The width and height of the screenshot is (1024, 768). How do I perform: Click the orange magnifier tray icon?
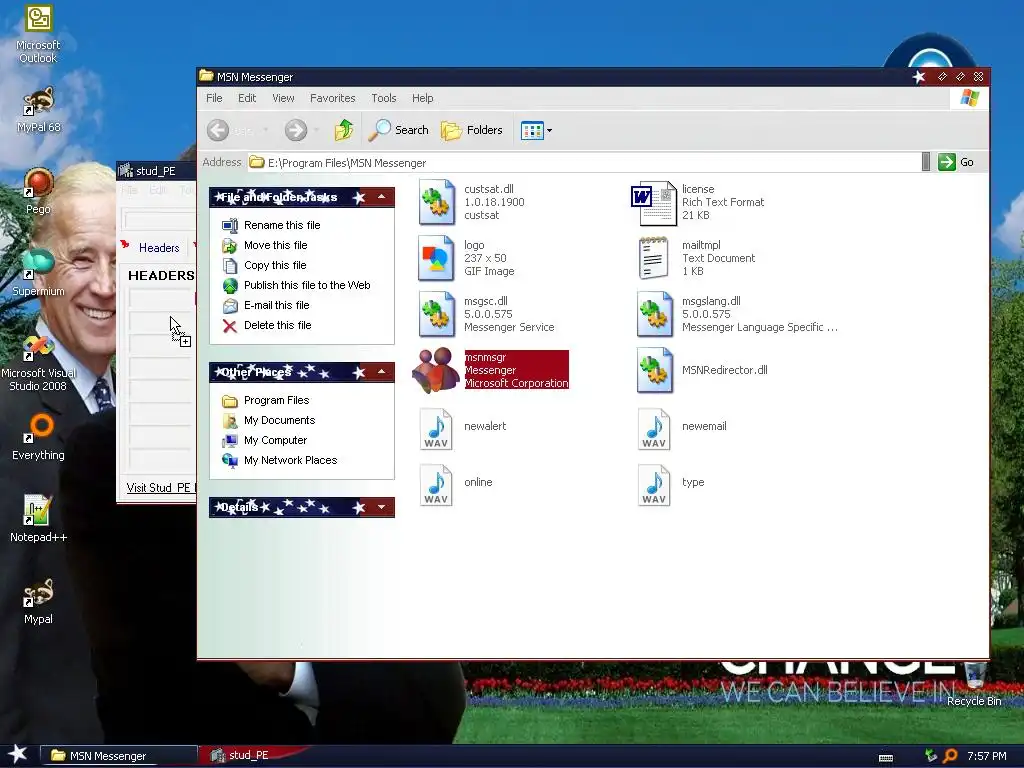coord(950,756)
